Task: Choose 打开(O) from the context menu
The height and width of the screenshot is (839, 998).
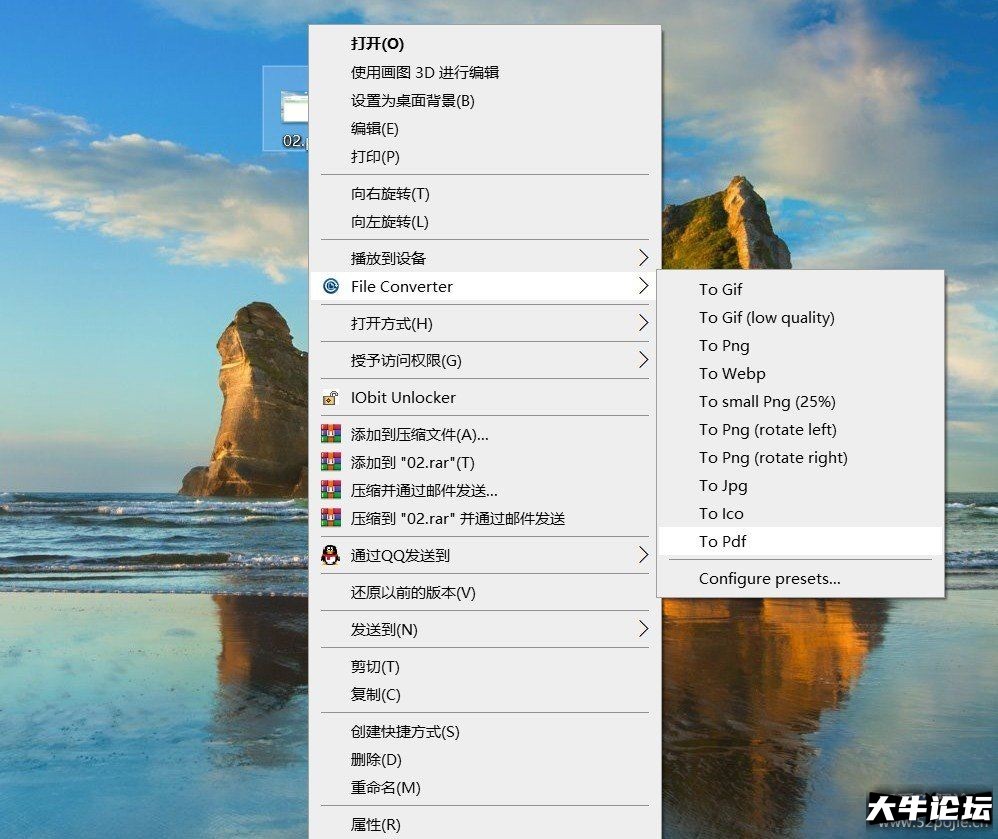Action: coord(485,44)
